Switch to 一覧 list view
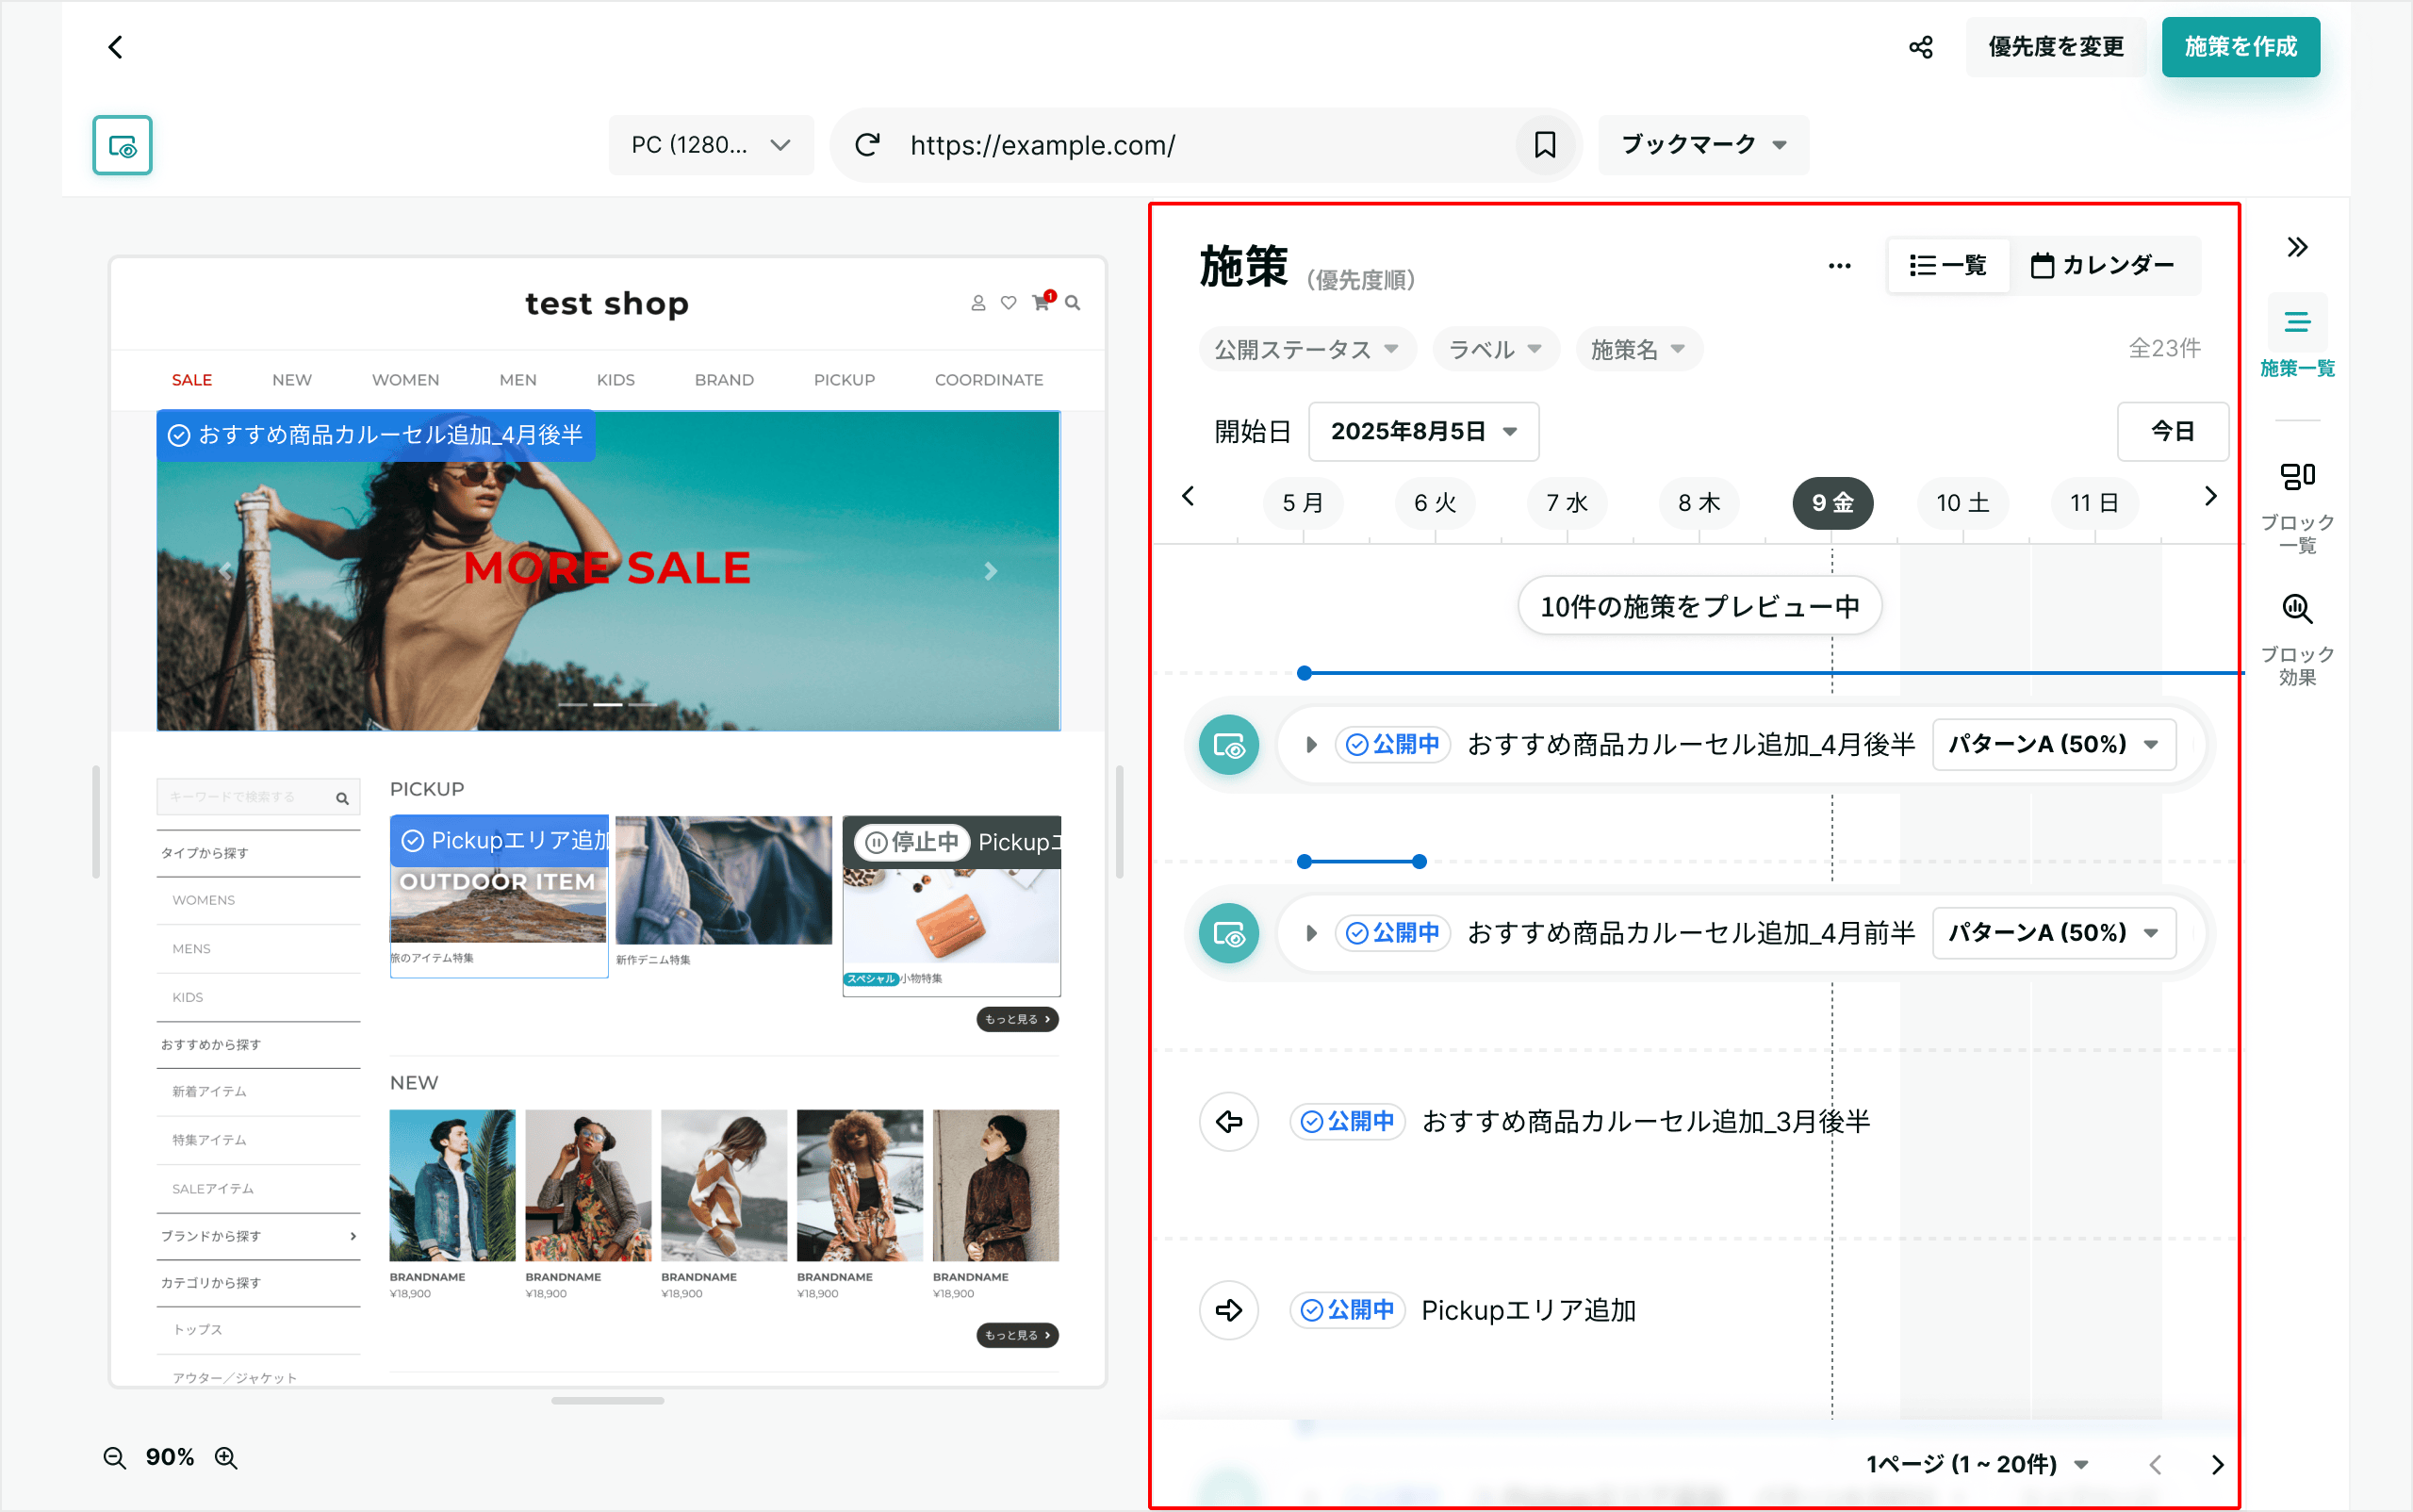This screenshot has width=2413, height=1512. (x=1947, y=266)
